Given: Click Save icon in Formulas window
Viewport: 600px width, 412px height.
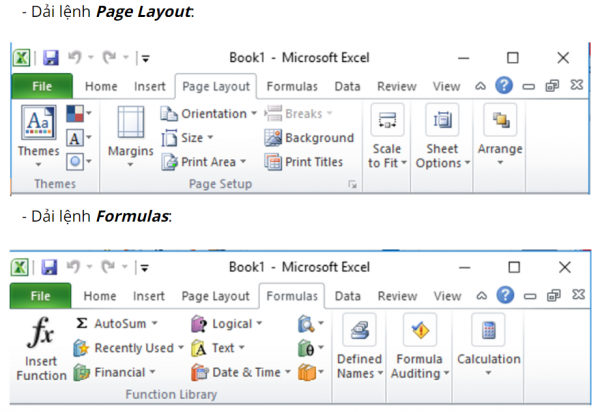Looking at the screenshot, I should 49,267.
